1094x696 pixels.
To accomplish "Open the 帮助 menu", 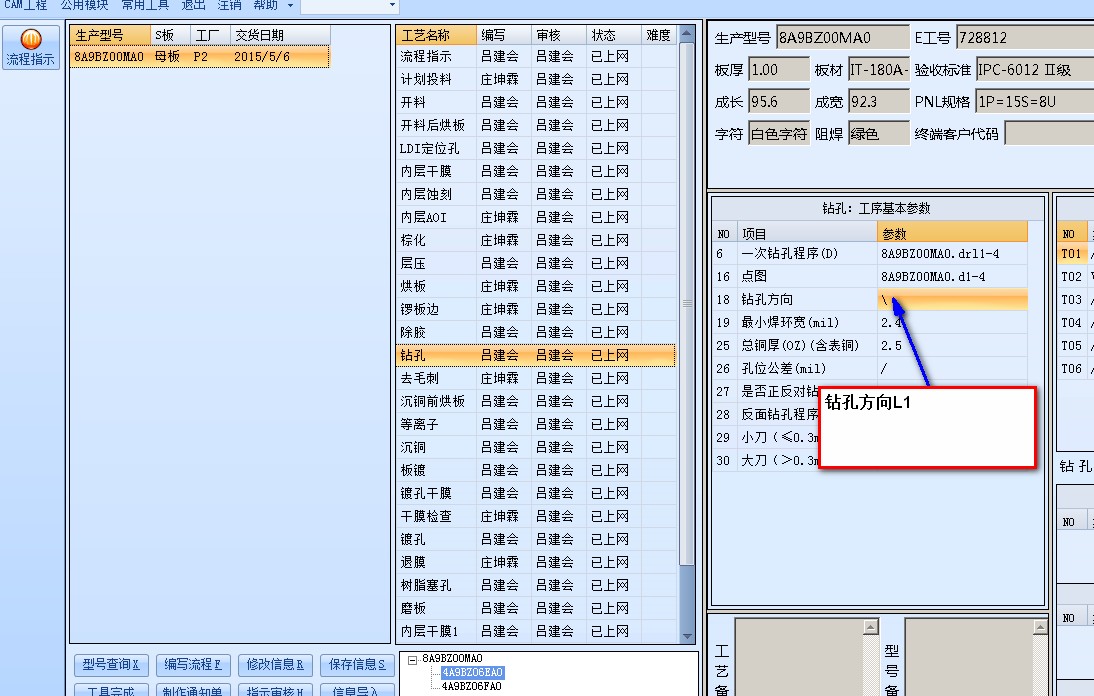I will (x=265, y=6).
